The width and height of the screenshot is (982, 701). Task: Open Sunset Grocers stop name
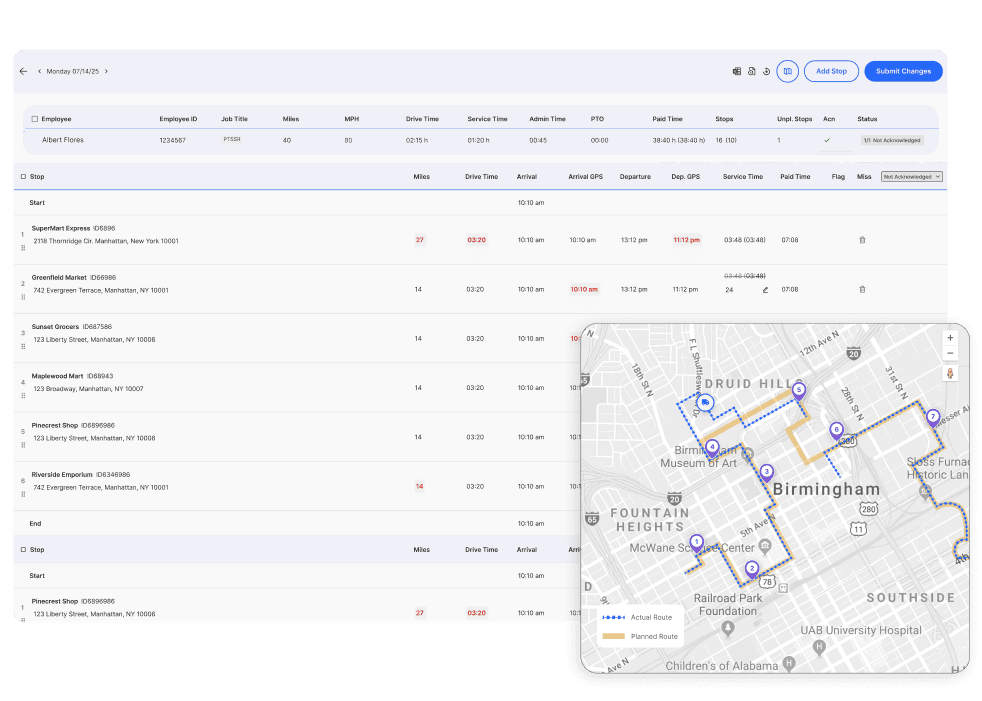55,327
